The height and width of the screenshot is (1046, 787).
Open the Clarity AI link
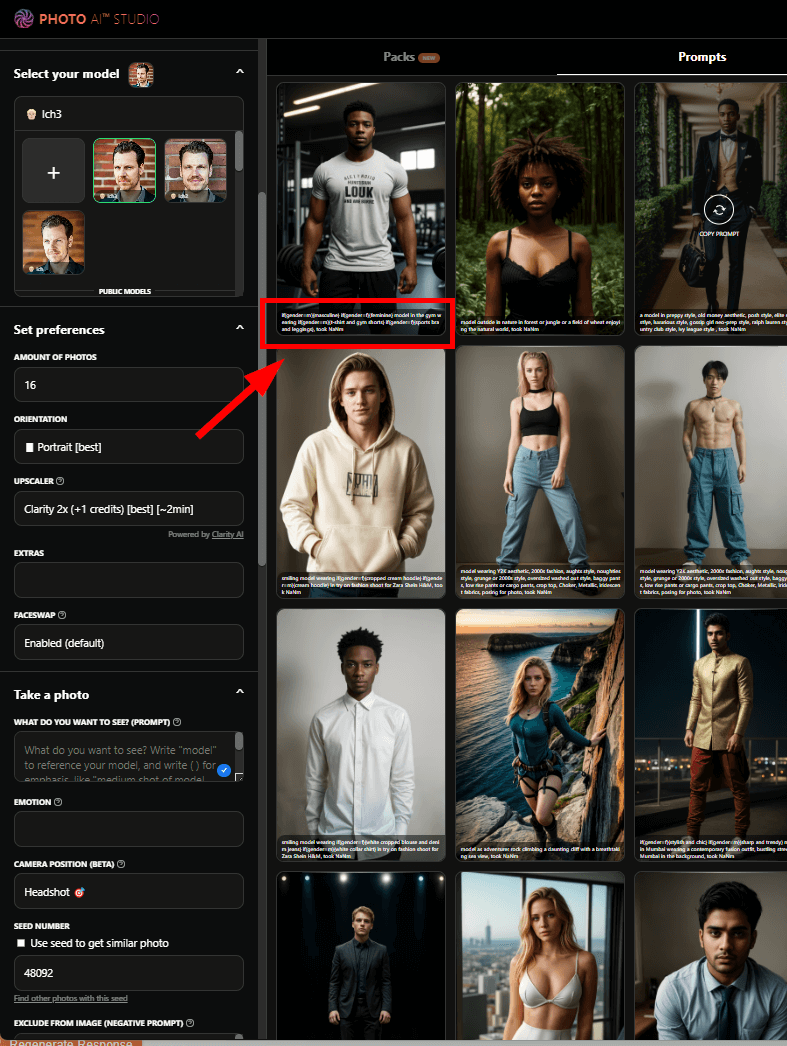coord(227,534)
